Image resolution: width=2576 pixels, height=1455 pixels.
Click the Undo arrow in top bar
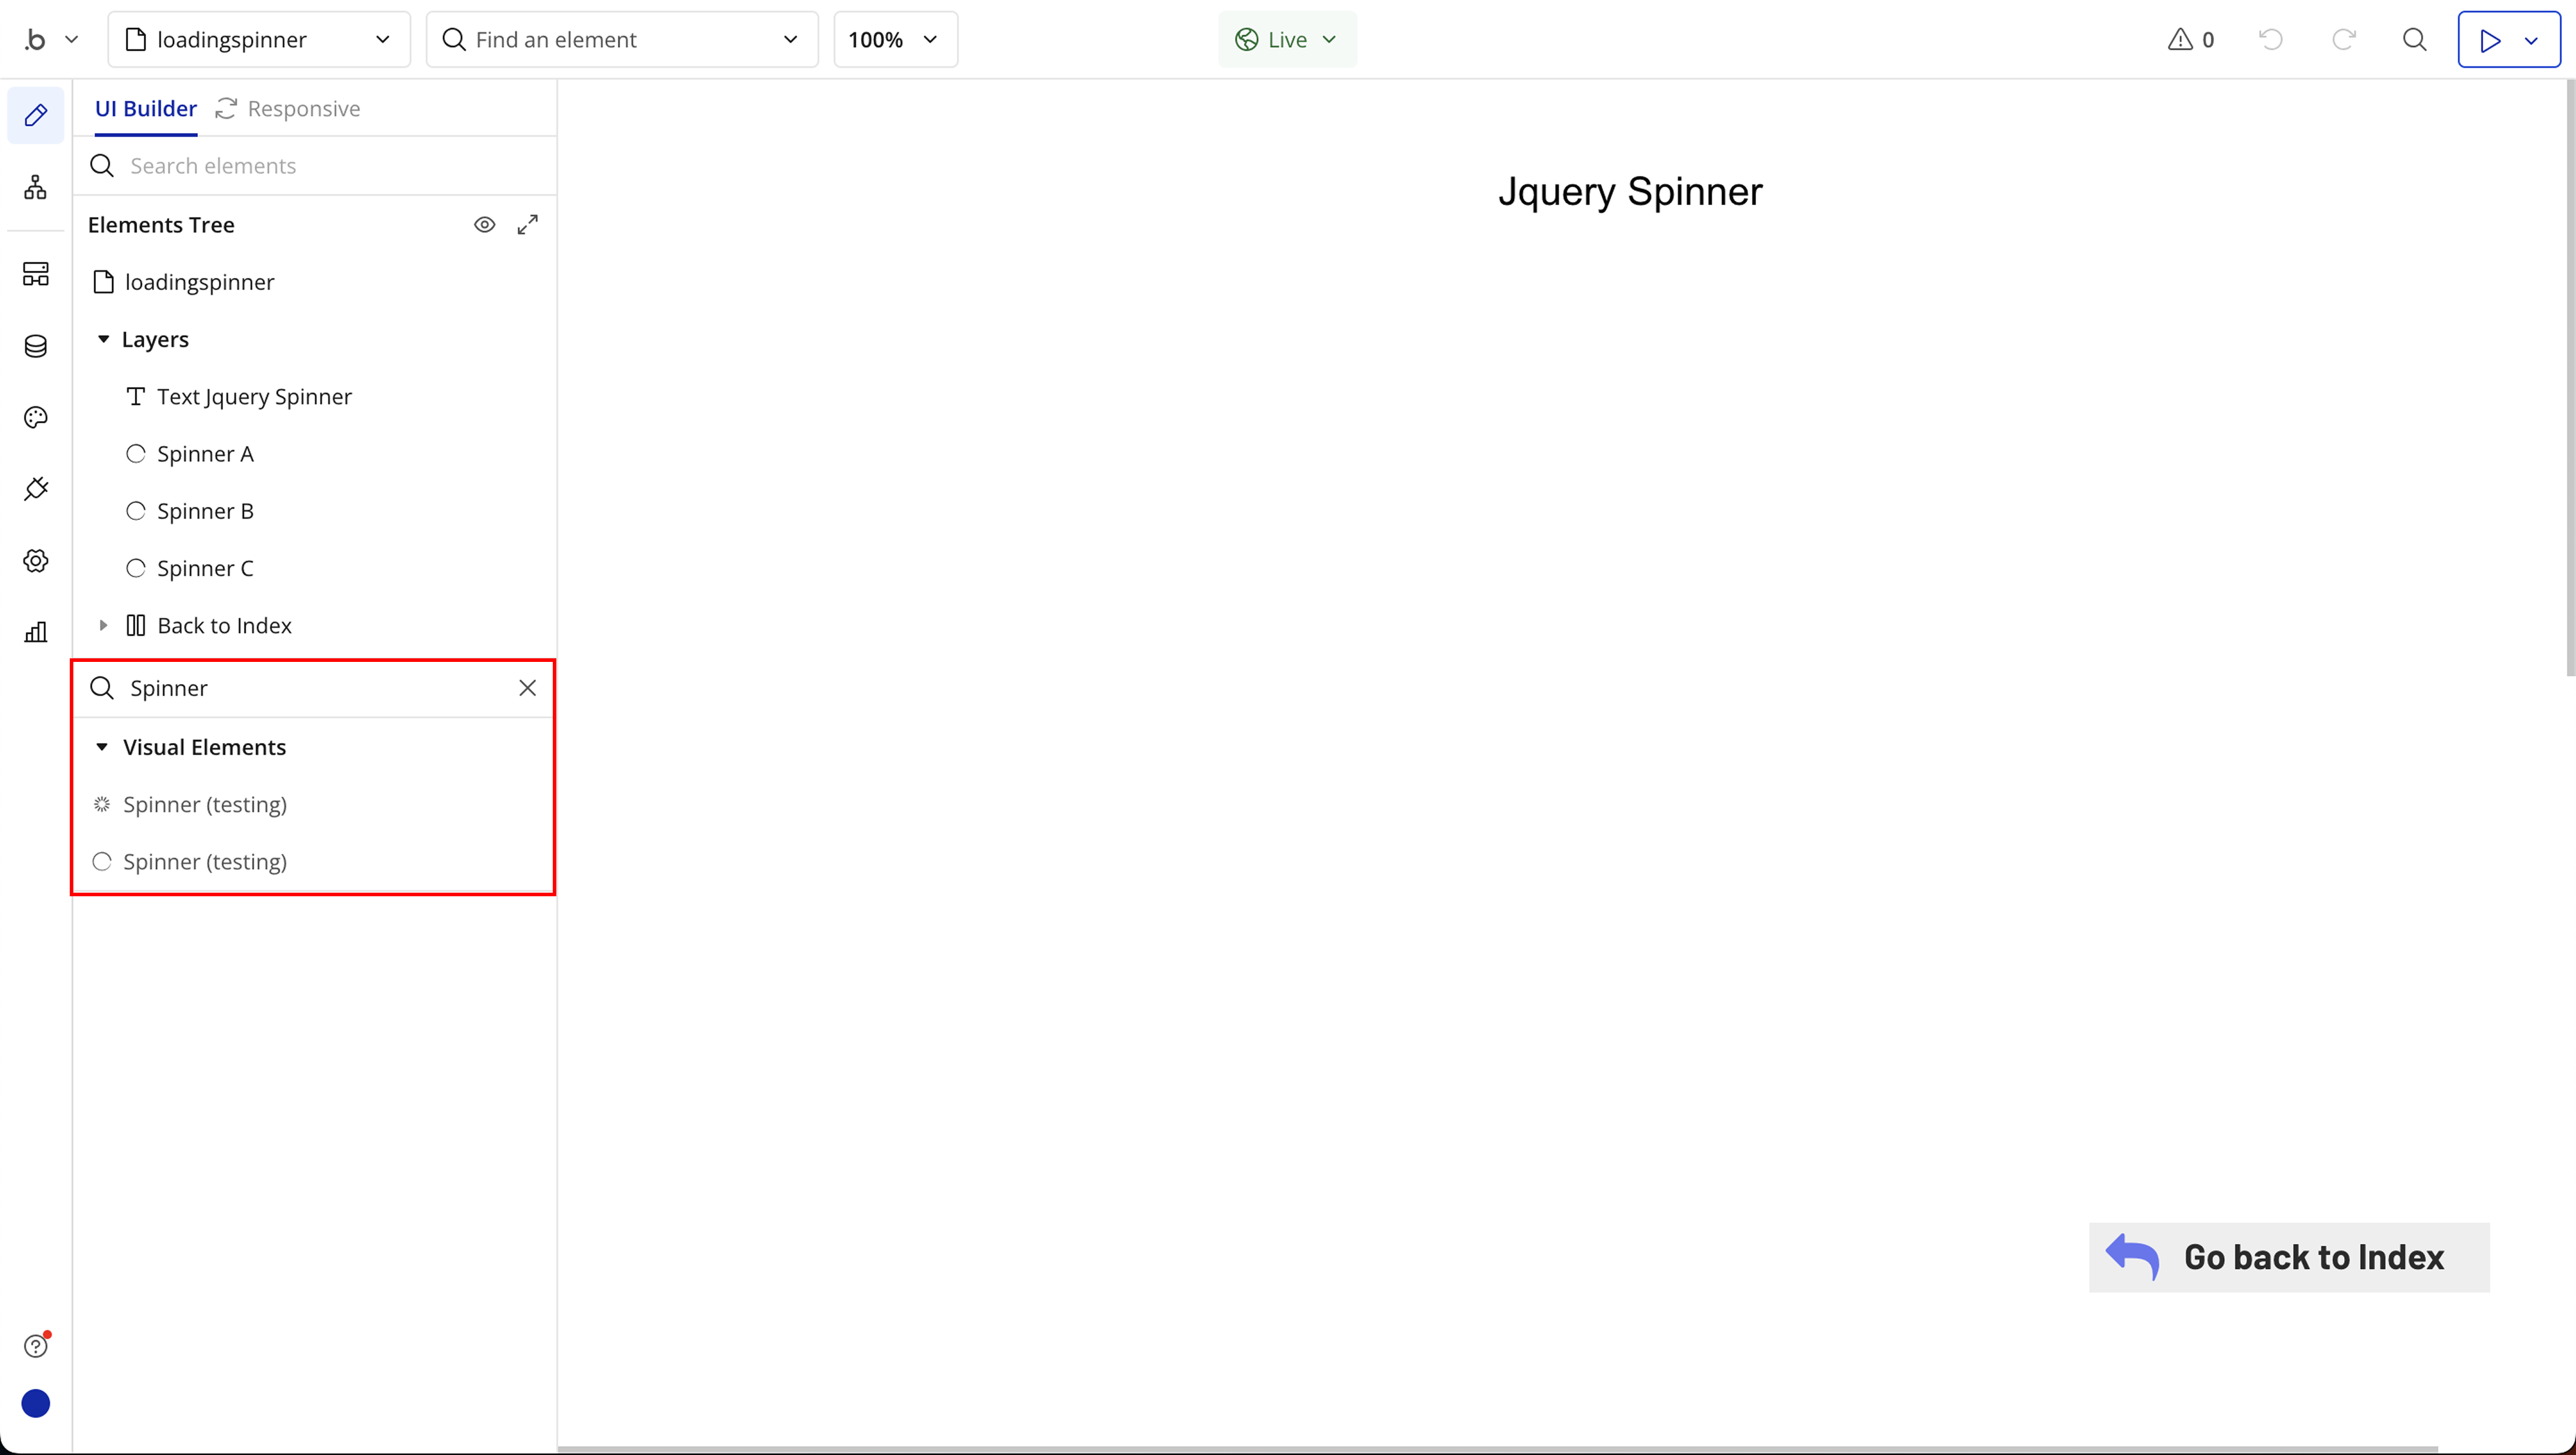click(x=2271, y=39)
